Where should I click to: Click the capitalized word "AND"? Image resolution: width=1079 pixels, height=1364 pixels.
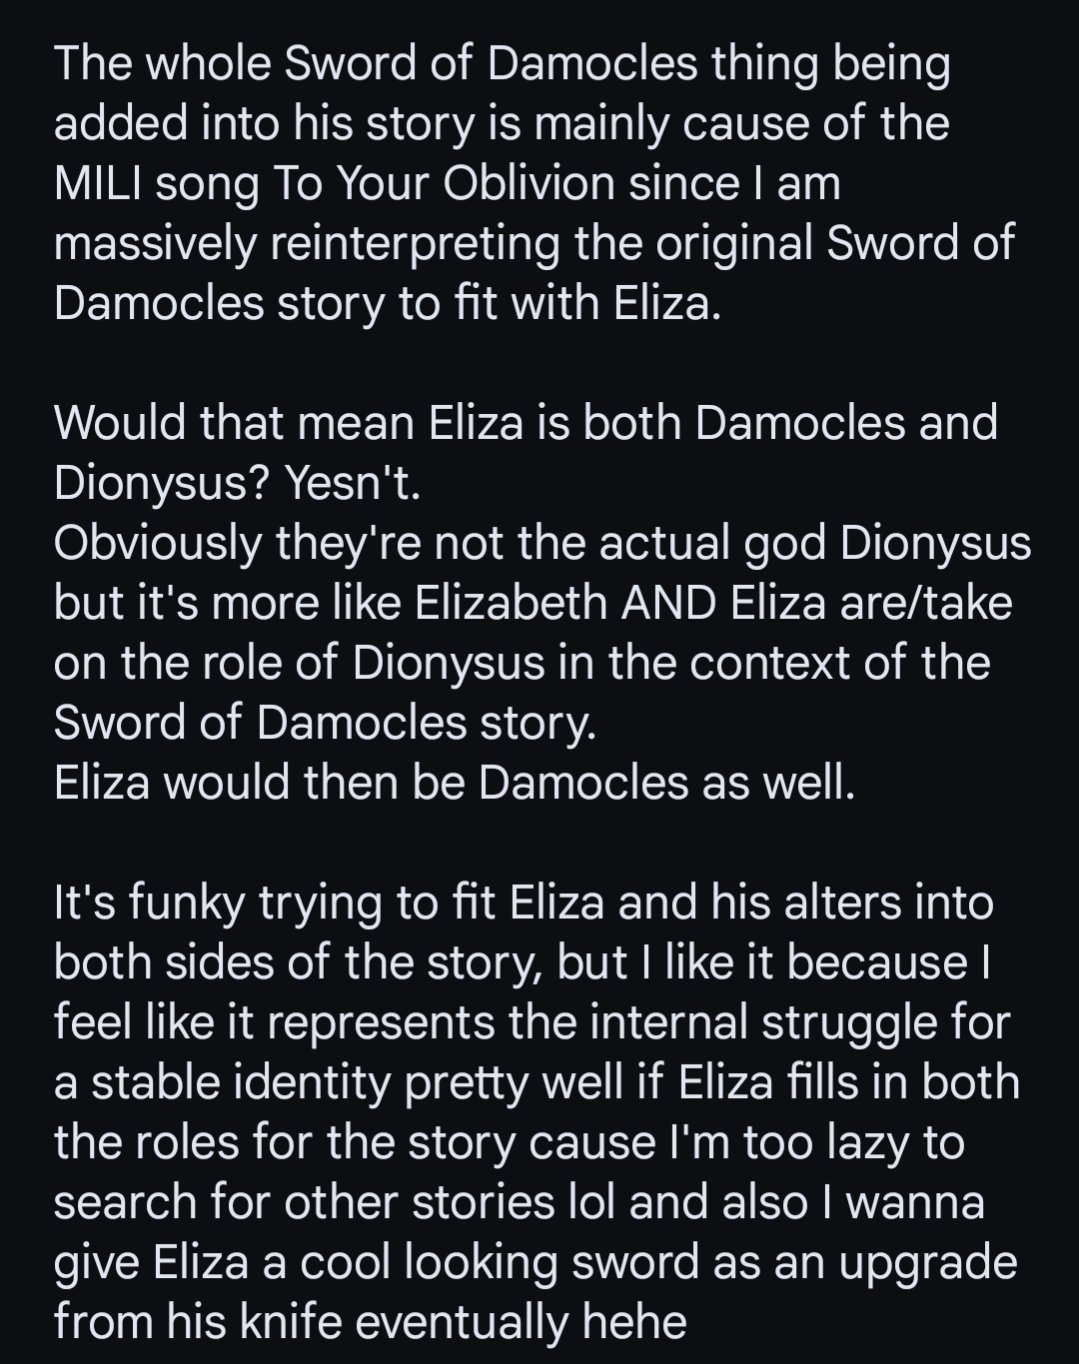point(668,604)
